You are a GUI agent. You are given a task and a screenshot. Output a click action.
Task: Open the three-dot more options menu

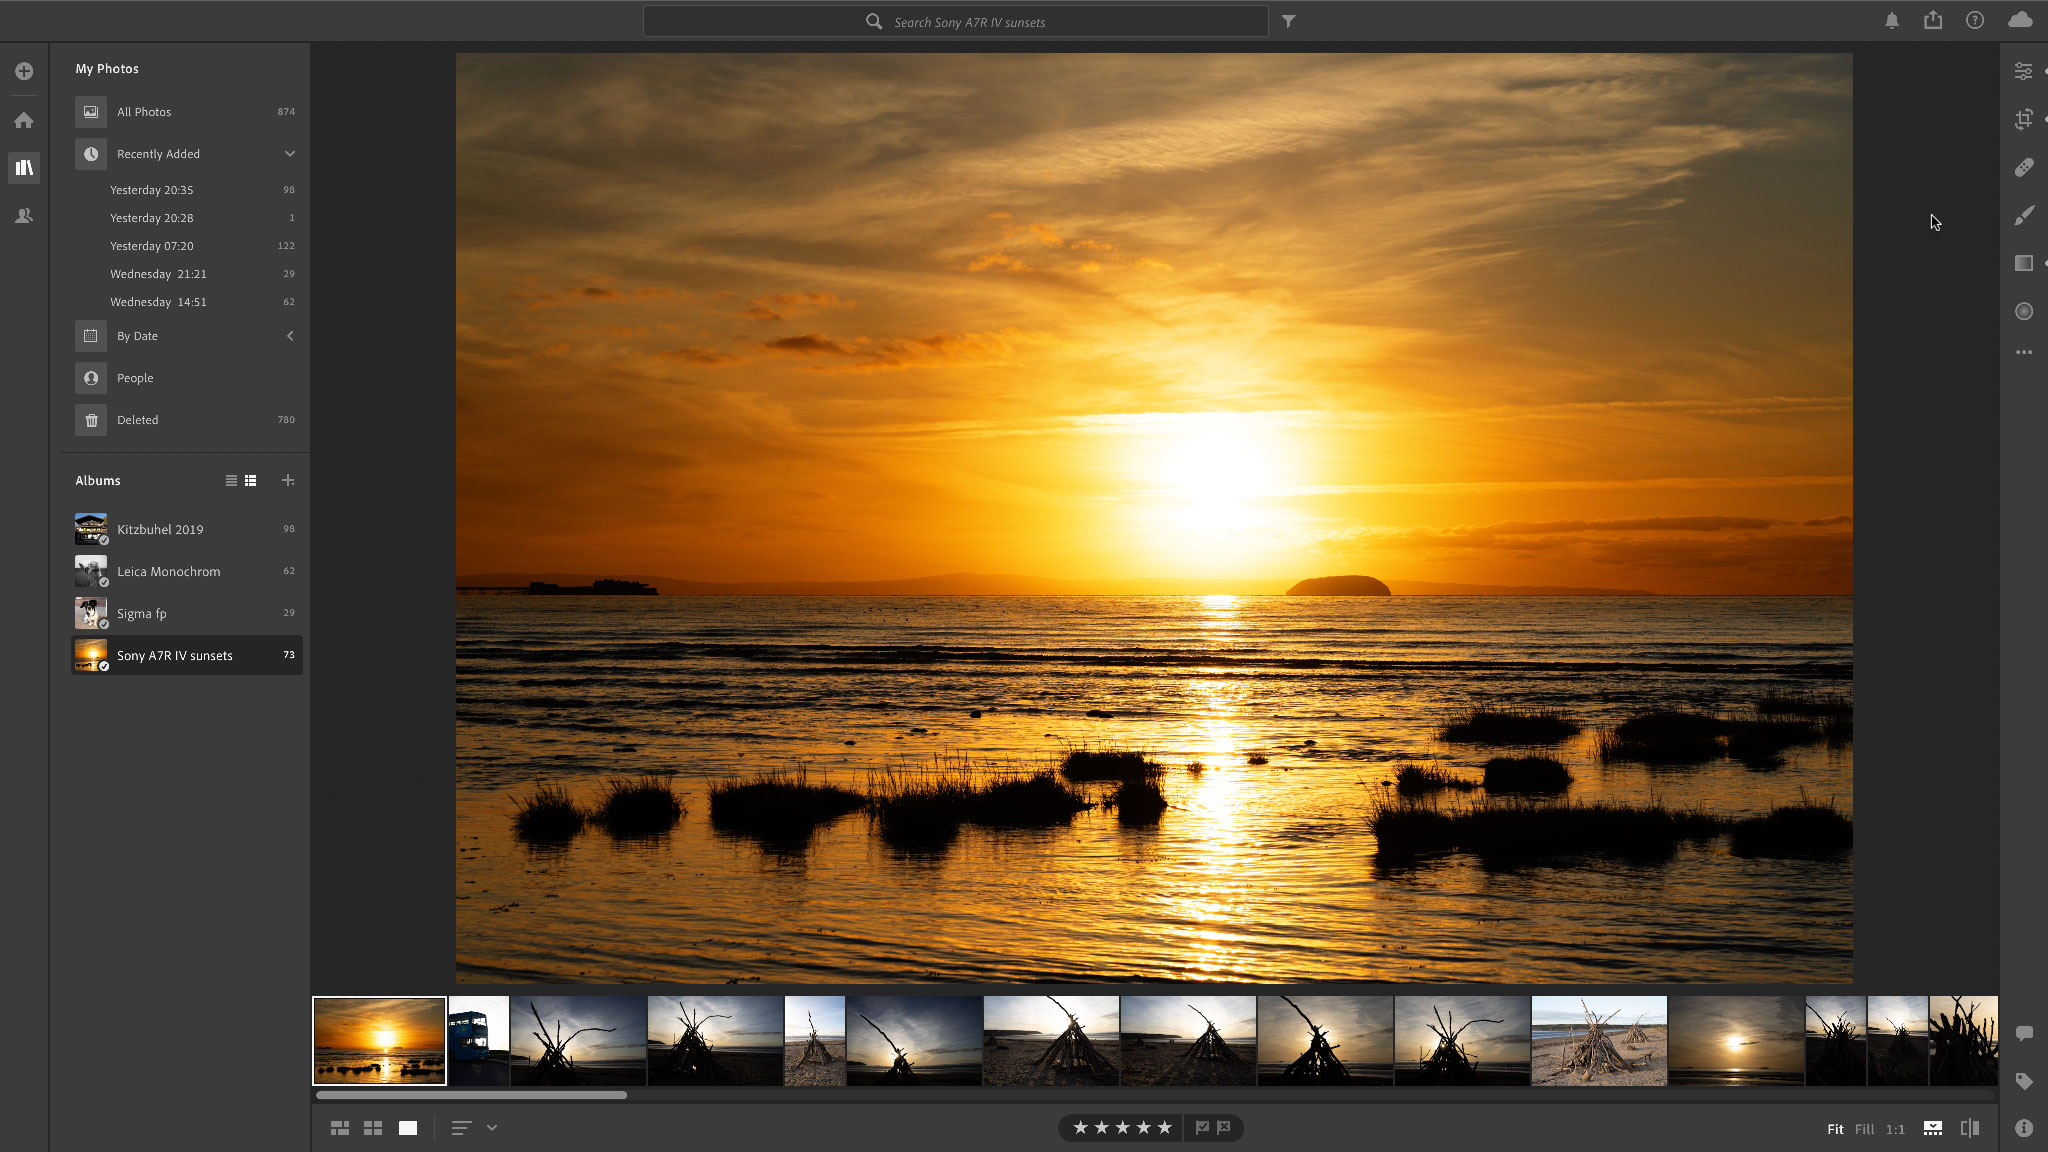coord(2023,352)
